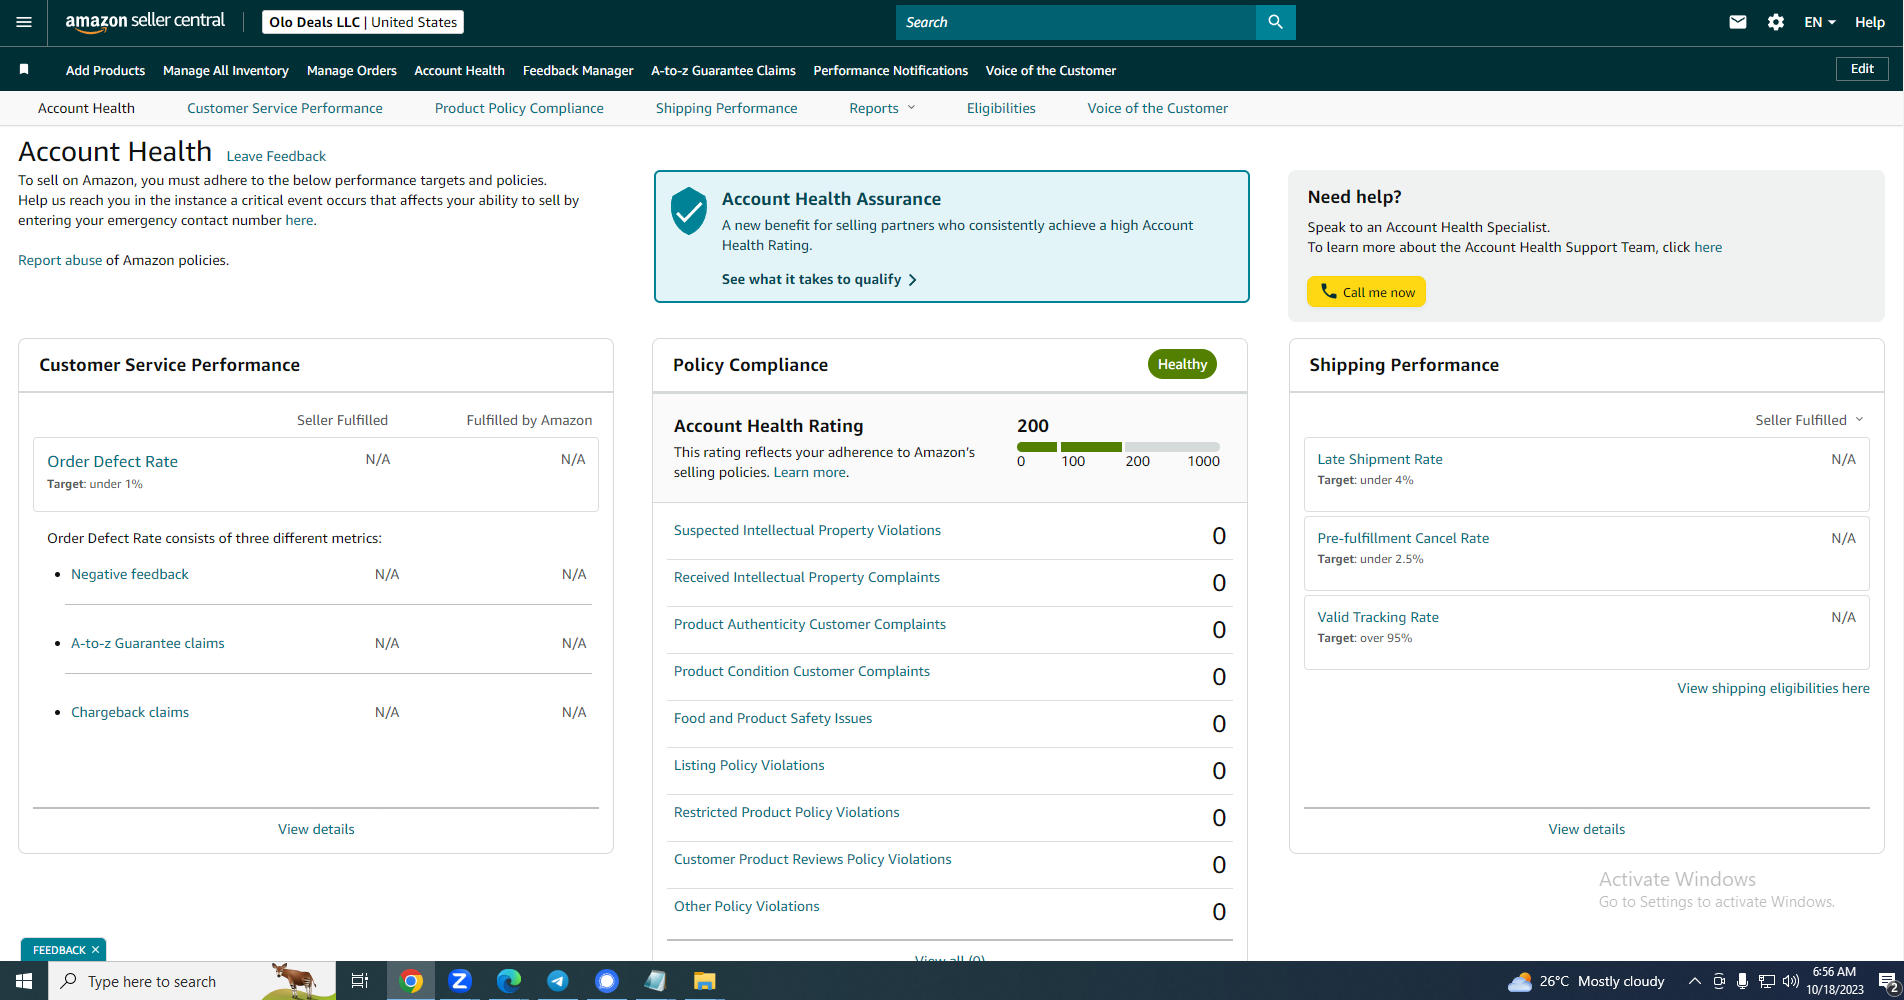This screenshot has height=1000, width=1904.
Task: Open A-to-z Guarantee Claims in favorites bar
Action: [724, 70]
